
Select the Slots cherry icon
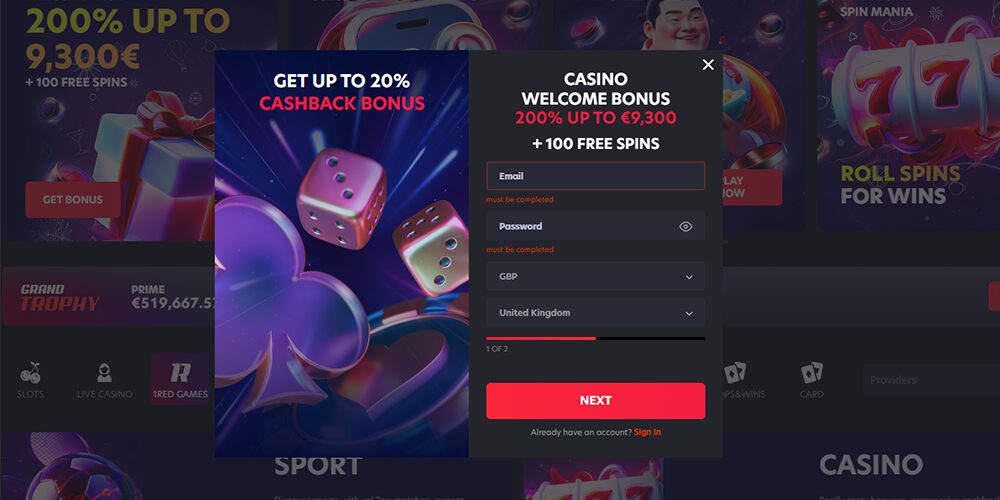click(x=30, y=372)
